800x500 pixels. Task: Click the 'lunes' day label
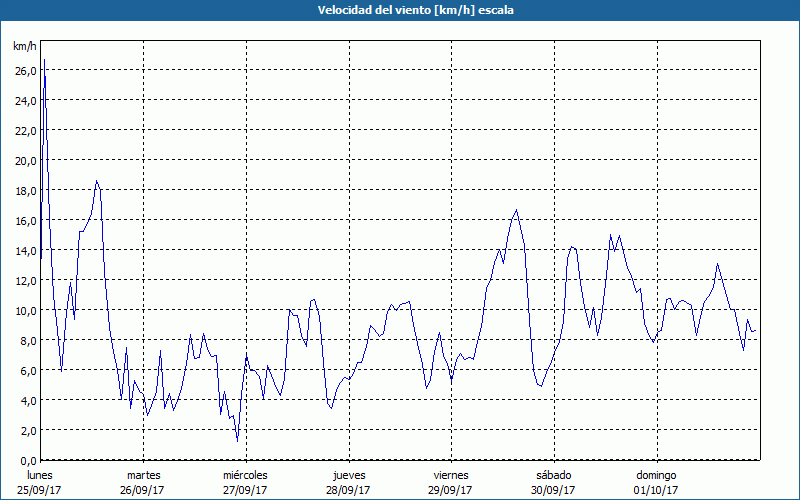40,475
